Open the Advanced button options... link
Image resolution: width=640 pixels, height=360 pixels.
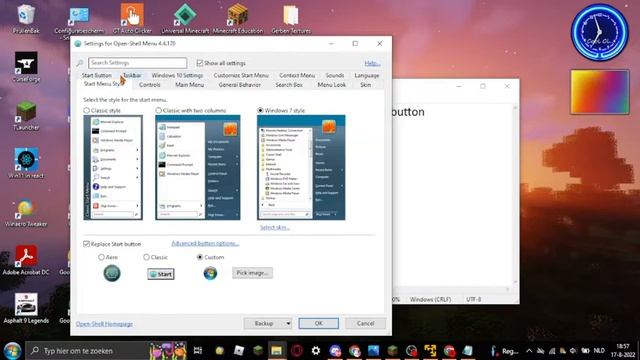point(205,244)
